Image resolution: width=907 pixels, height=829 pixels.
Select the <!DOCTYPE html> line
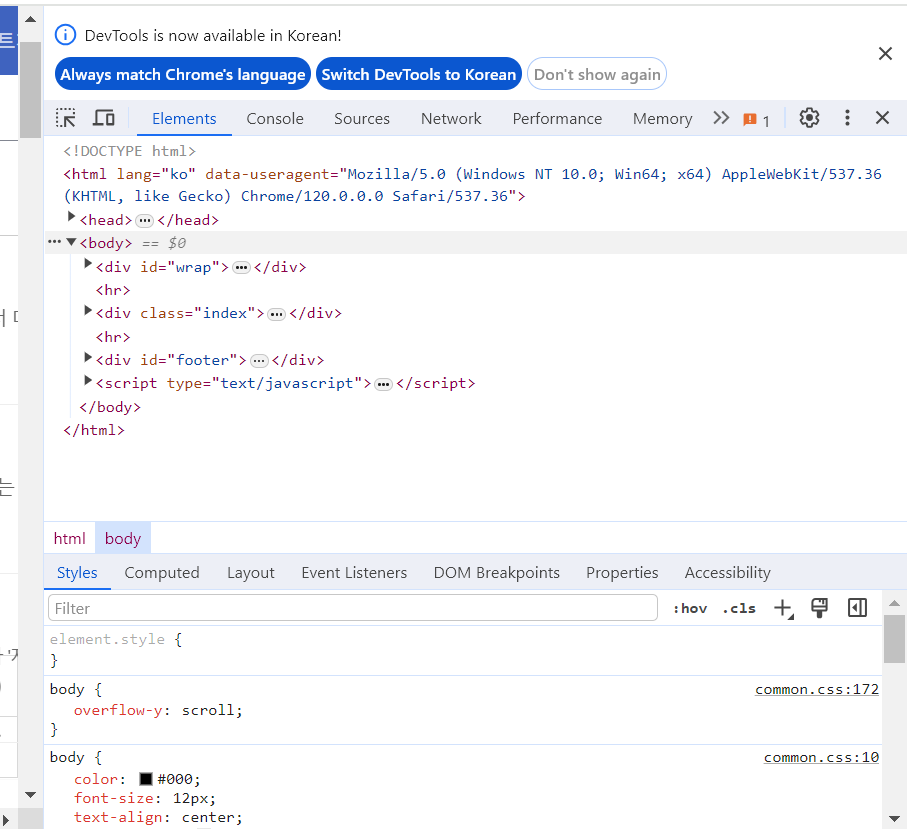point(130,152)
